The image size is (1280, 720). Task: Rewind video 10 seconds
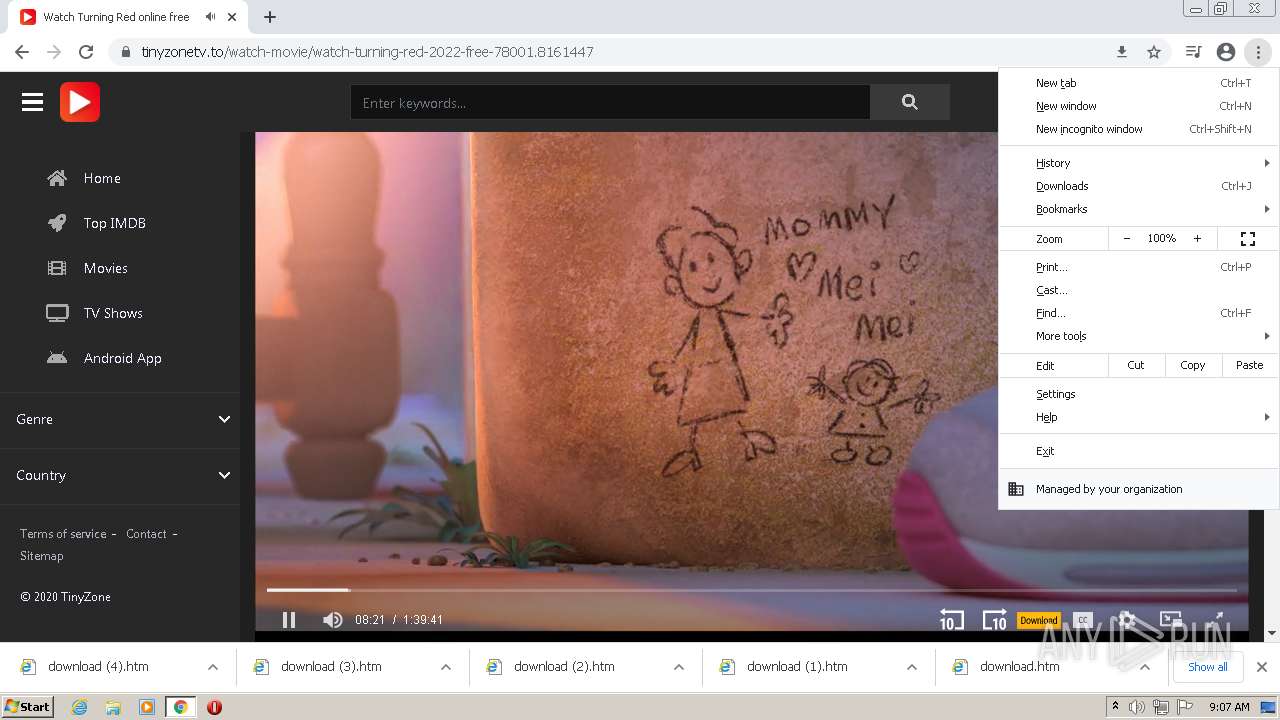pyautogui.click(x=951, y=620)
